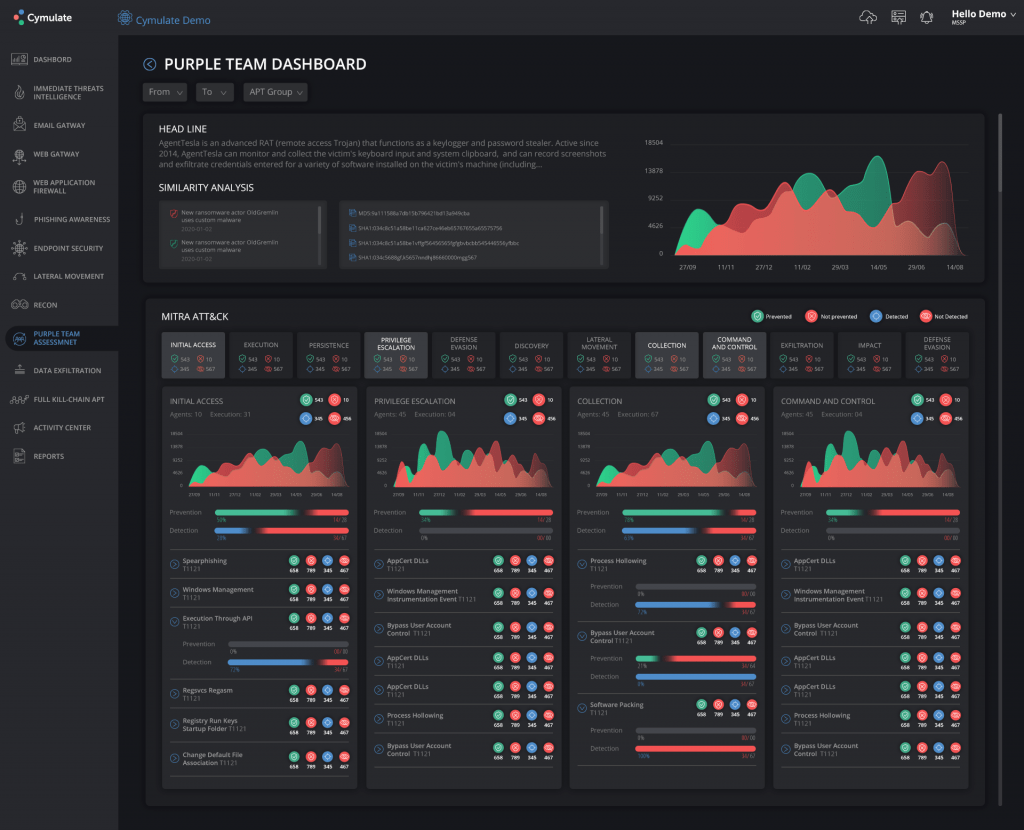
Task: Click the Cymulate Demo globe icon
Action: [124, 18]
